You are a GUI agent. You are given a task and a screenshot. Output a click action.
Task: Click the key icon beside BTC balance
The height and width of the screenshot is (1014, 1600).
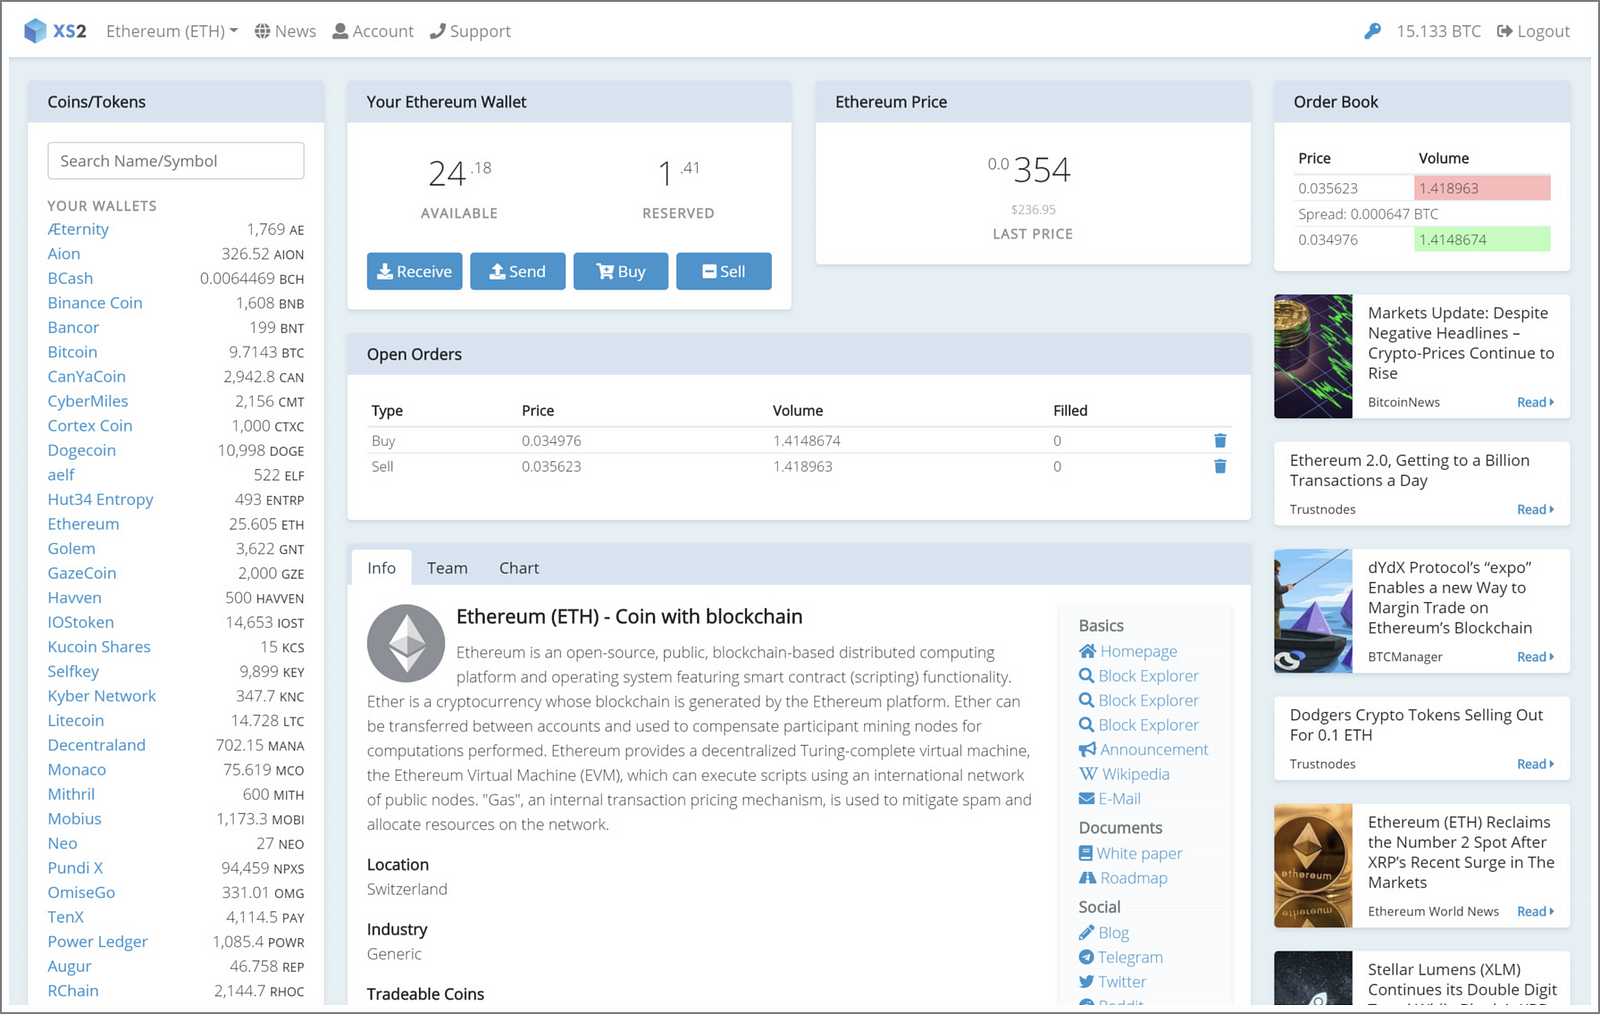1372,31
